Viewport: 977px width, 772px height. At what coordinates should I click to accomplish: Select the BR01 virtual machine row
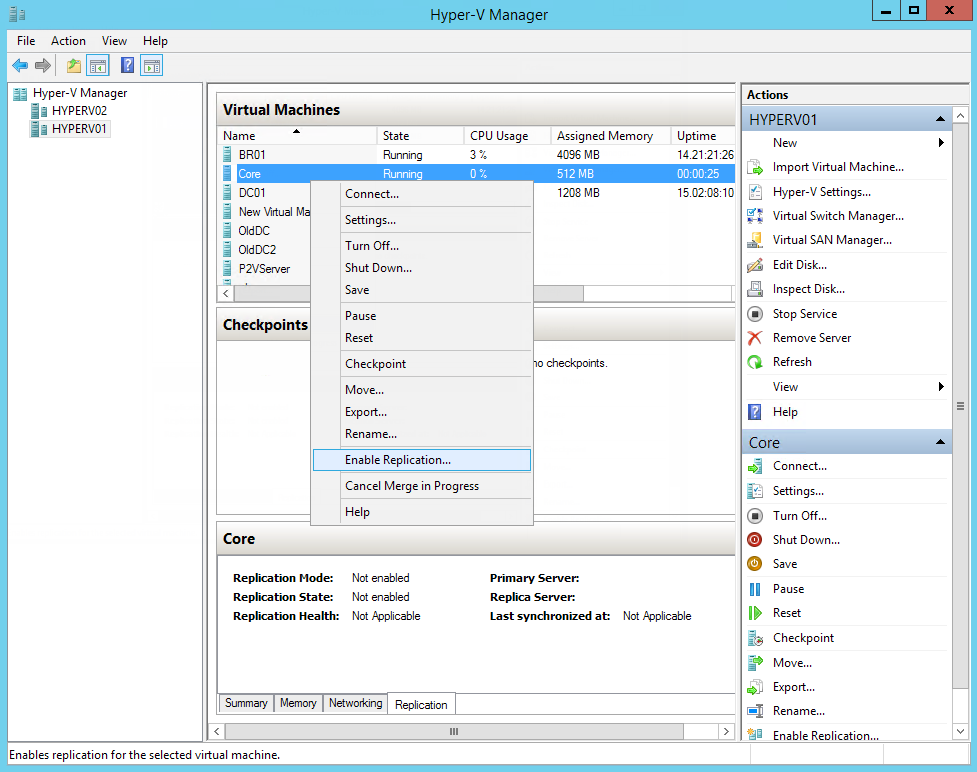(x=478, y=155)
